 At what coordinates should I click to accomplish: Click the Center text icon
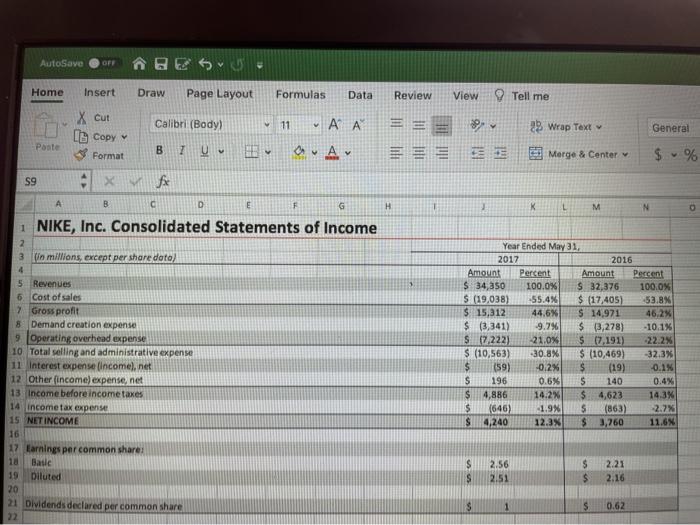pos(419,153)
